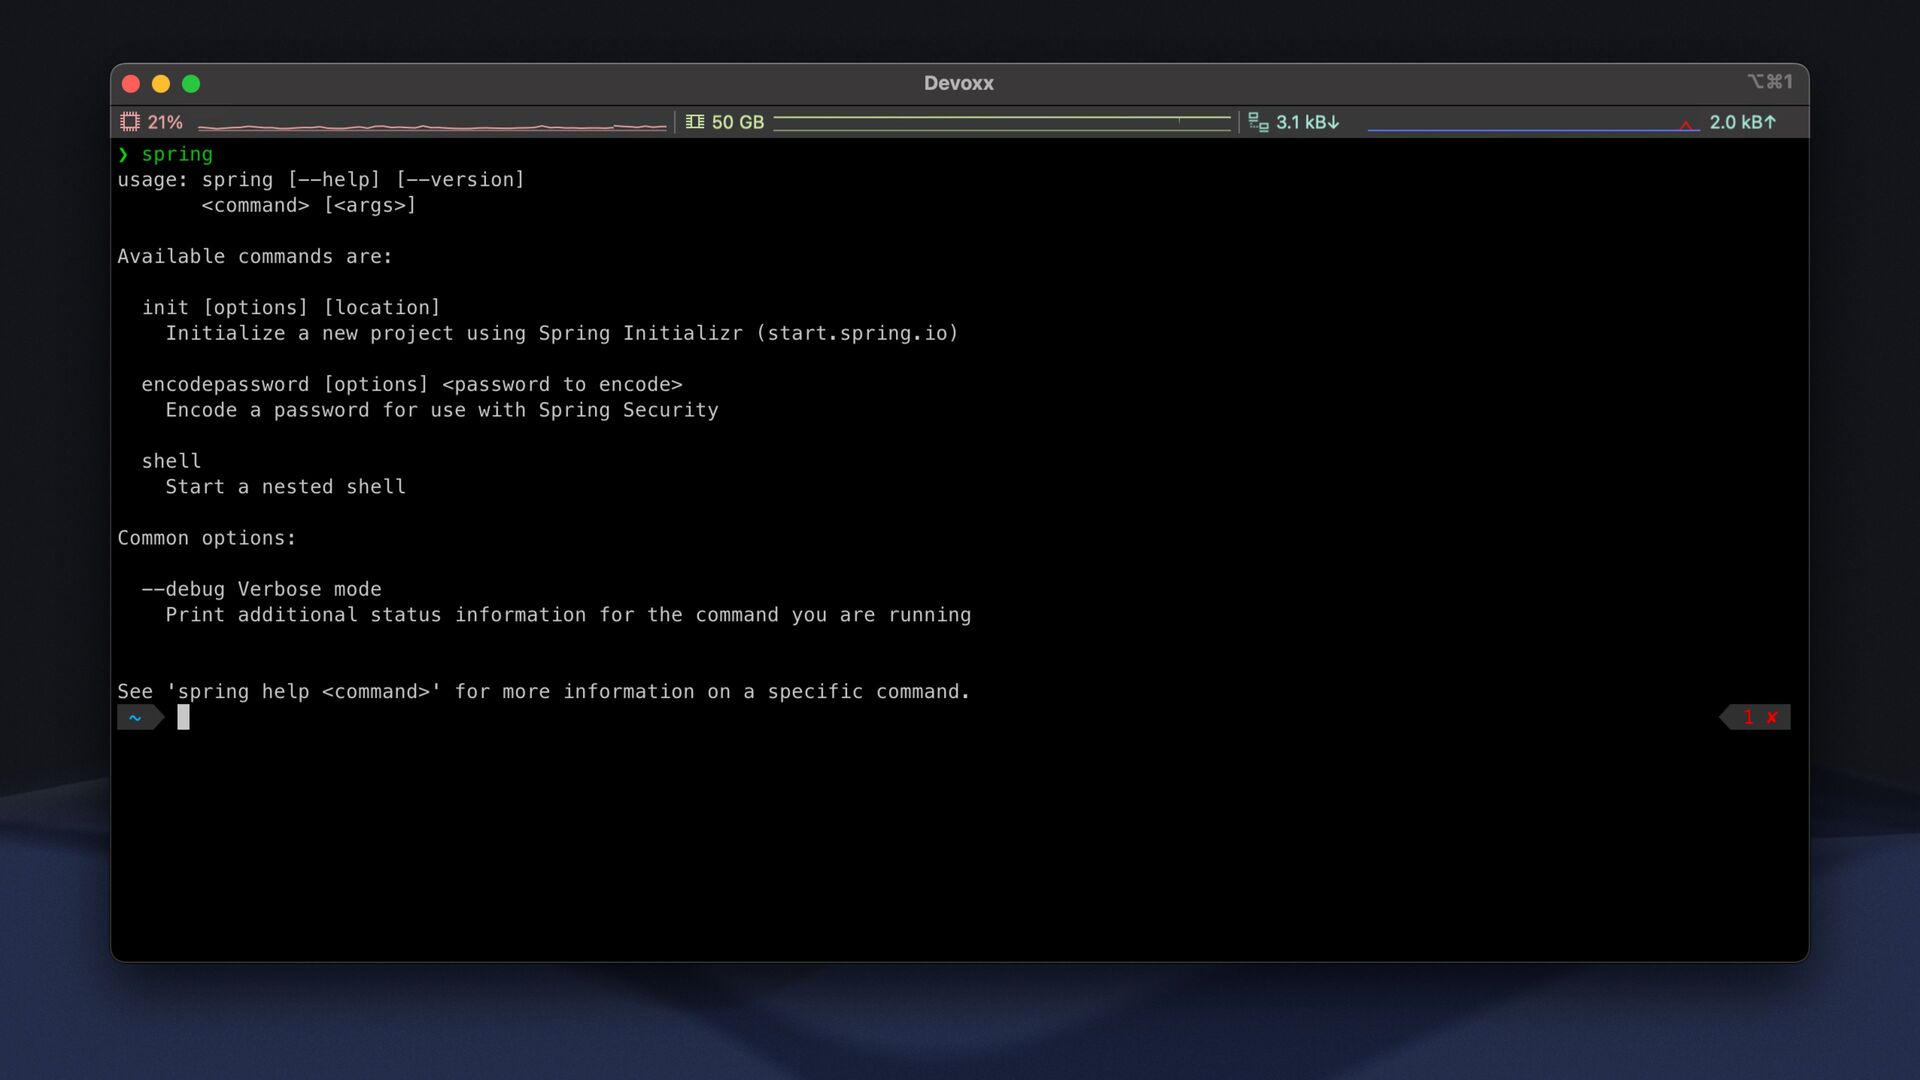Click the upload arrow next to 2.0 kB

point(1770,122)
